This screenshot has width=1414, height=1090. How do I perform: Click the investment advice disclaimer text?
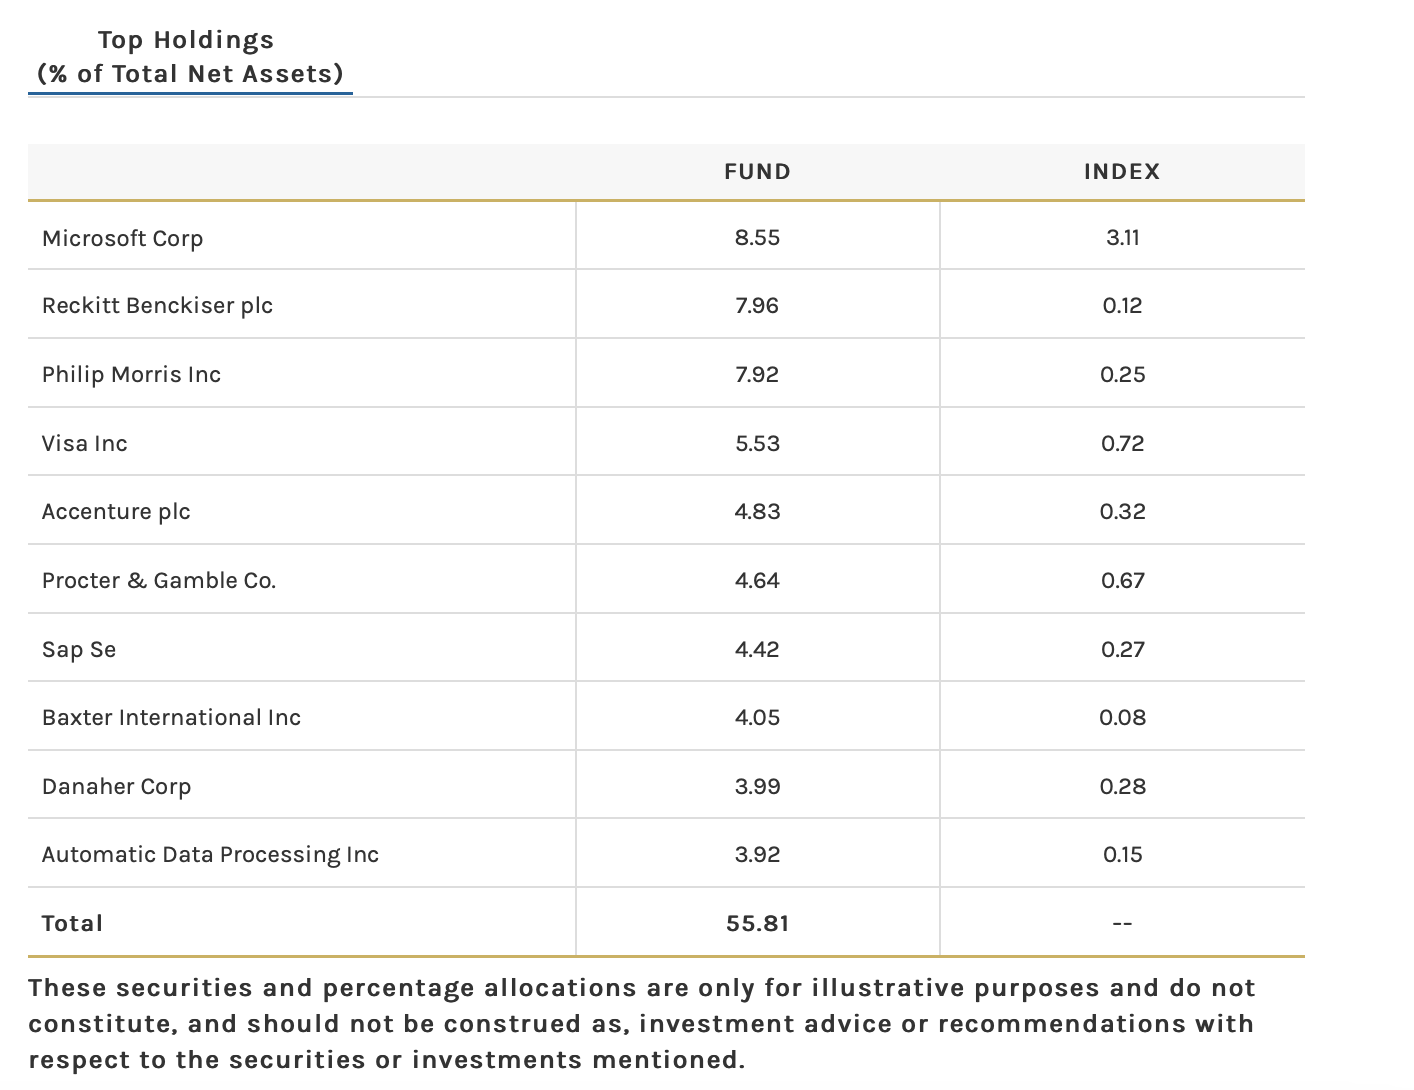(640, 1024)
